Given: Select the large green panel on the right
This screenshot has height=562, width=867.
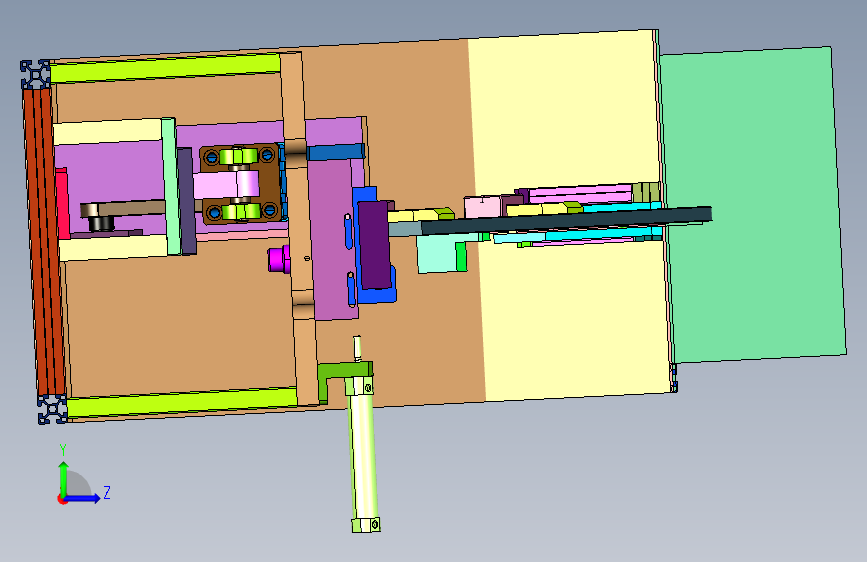Looking at the screenshot, I should click(x=755, y=205).
